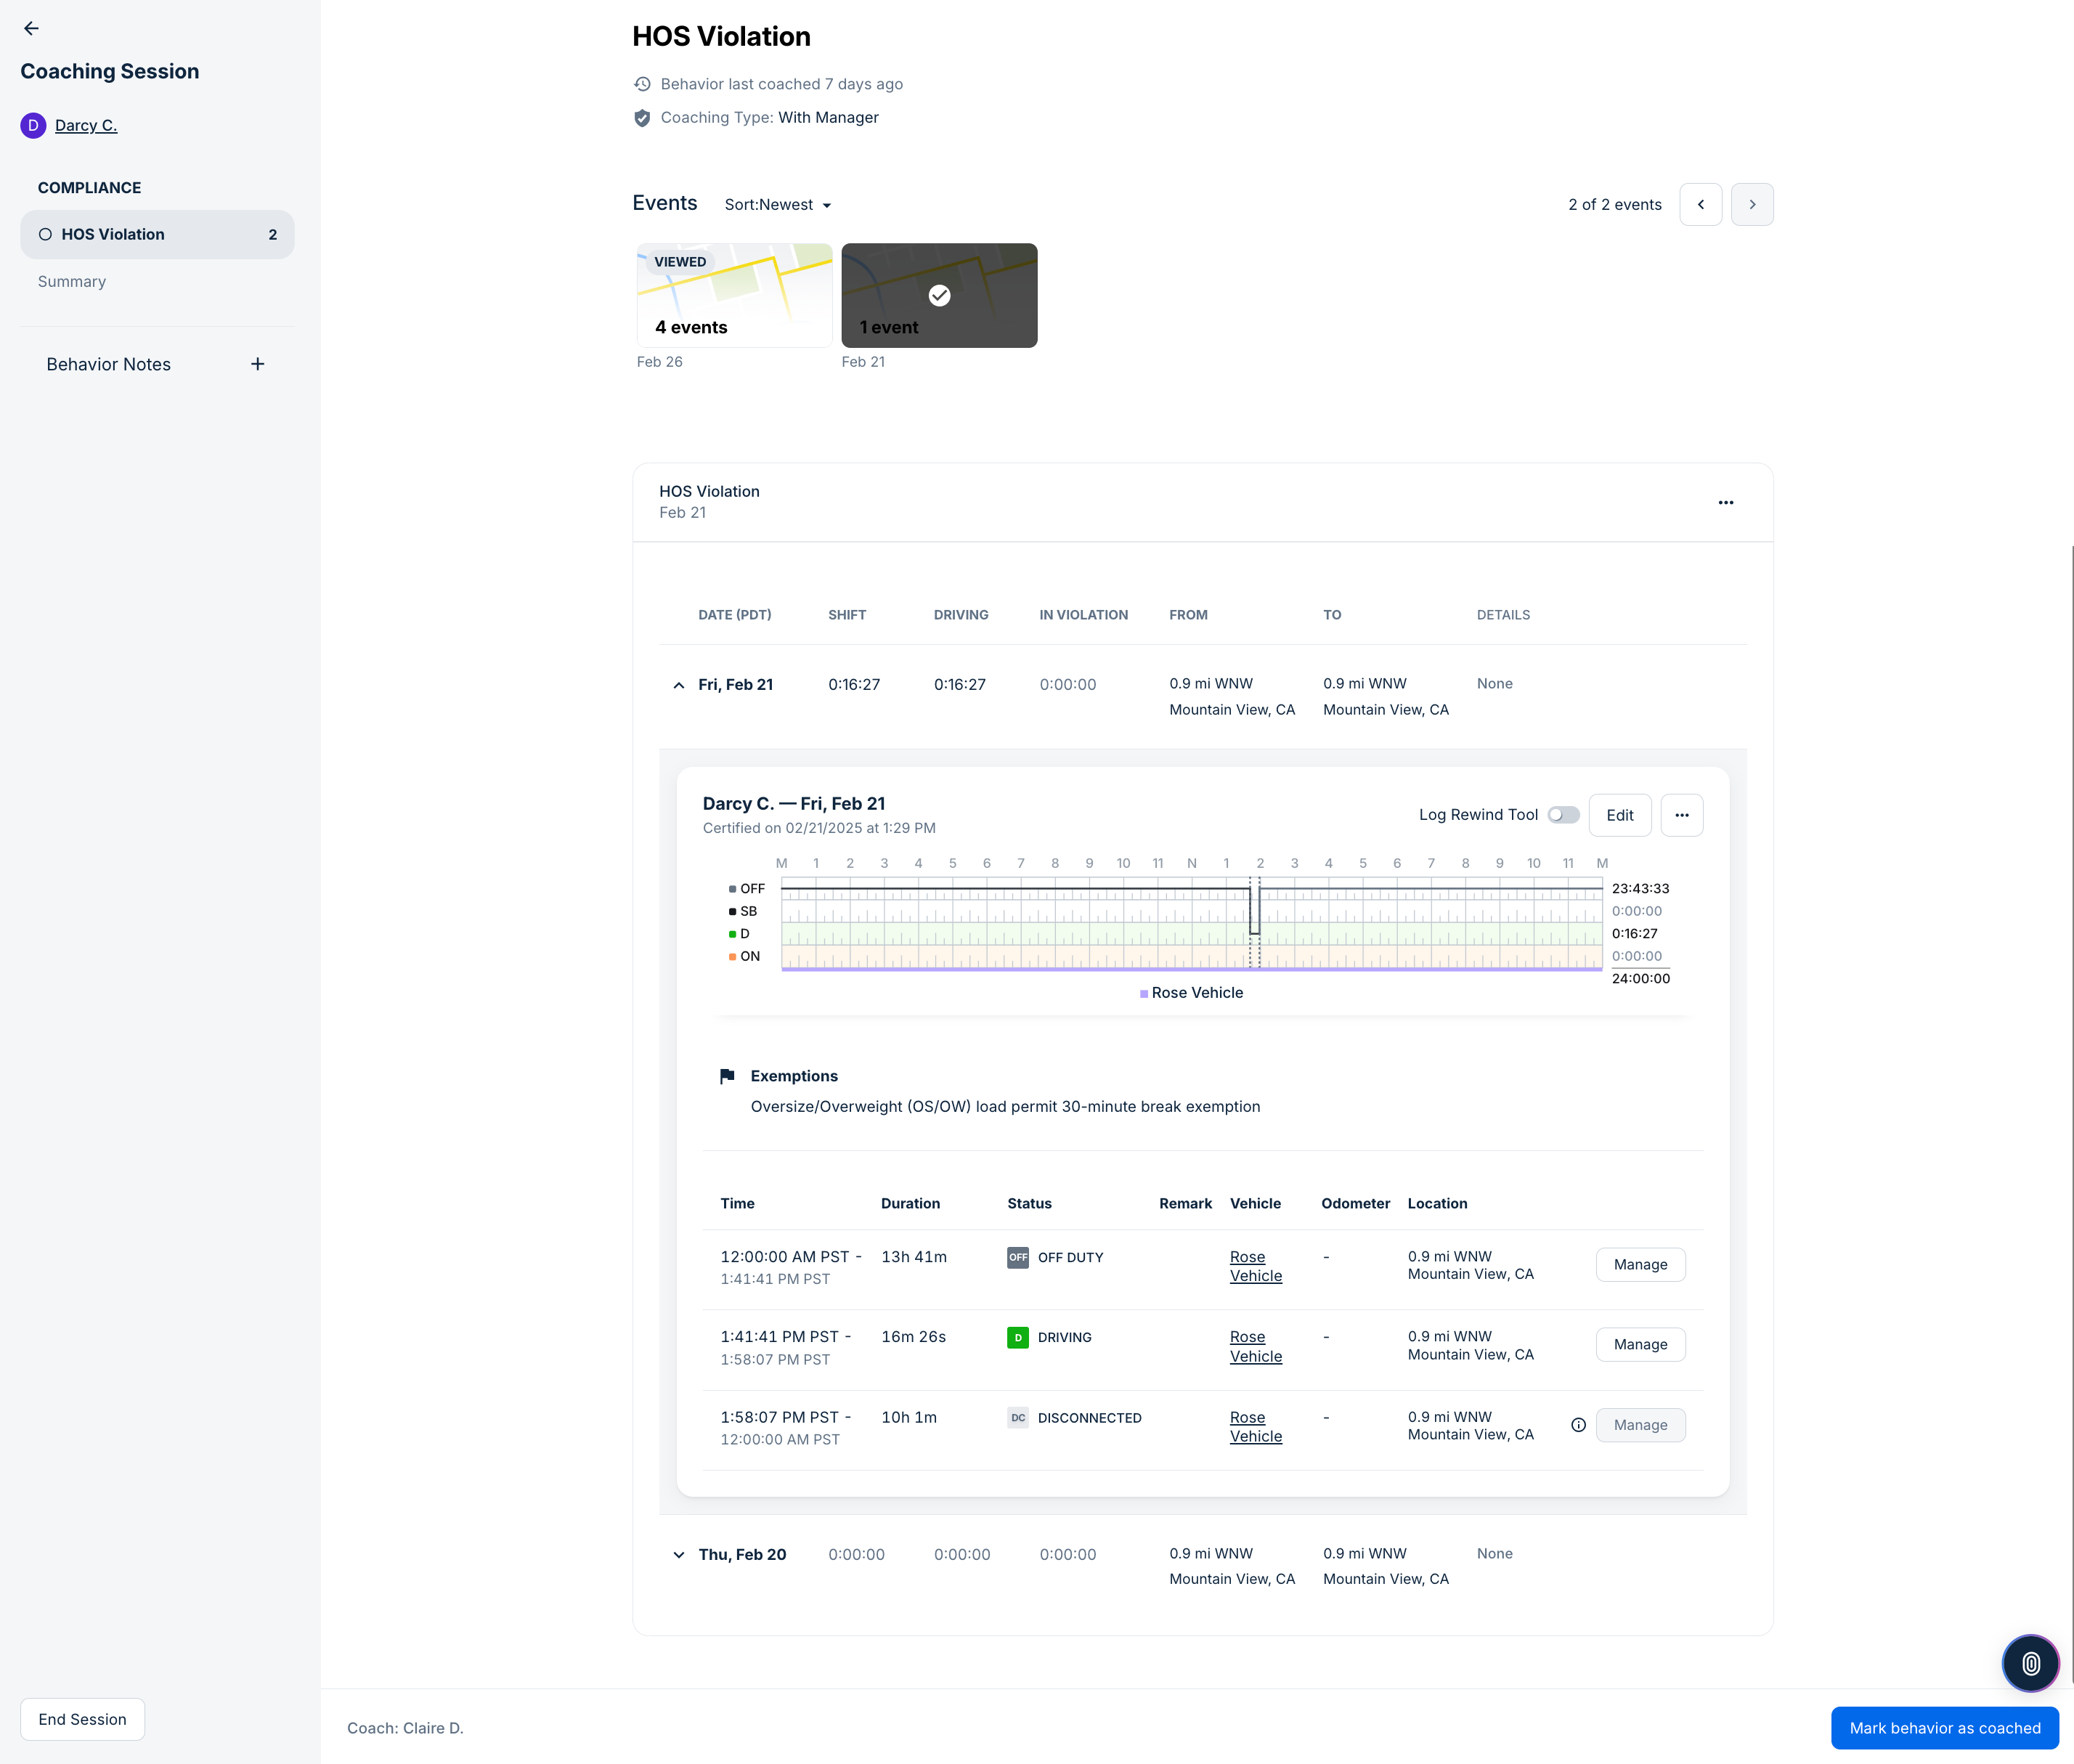This screenshot has width=2074, height=1764.
Task: Open the Sort Newest dropdown
Action: (x=778, y=205)
